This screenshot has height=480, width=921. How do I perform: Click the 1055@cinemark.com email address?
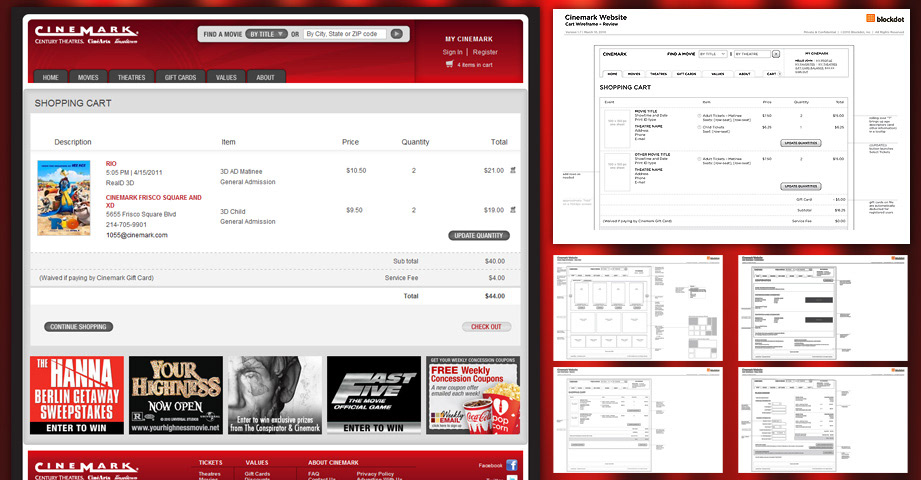(136, 235)
